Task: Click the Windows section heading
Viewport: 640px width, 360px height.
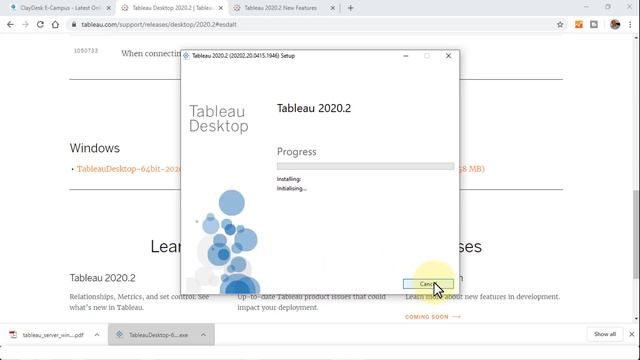Action: (x=95, y=148)
